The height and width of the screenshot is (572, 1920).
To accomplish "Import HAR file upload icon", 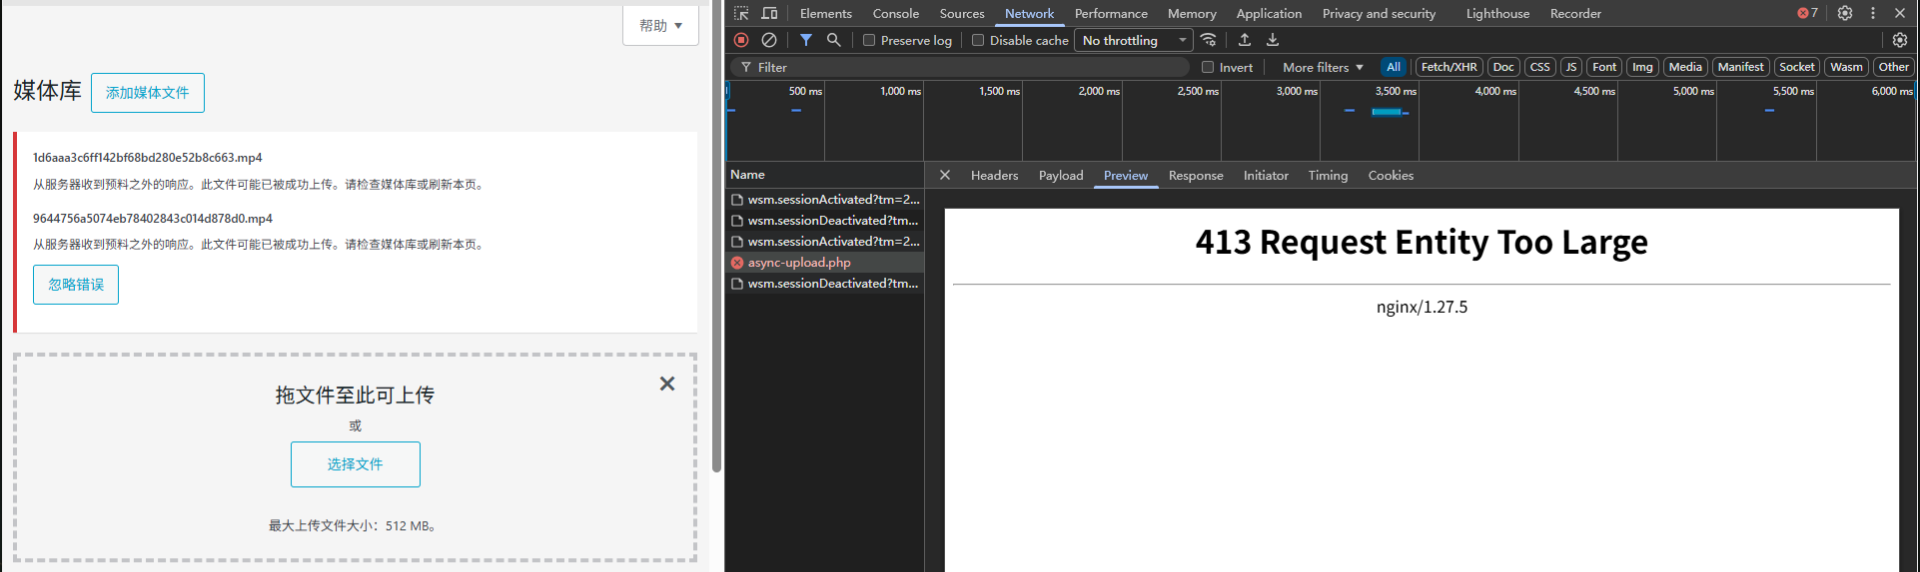I will coord(1245,40).
